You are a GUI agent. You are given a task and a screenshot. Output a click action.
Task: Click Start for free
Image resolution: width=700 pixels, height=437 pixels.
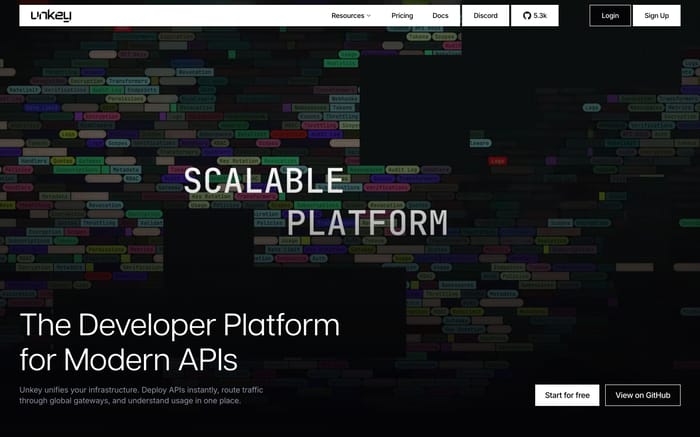tap(567, 395)
